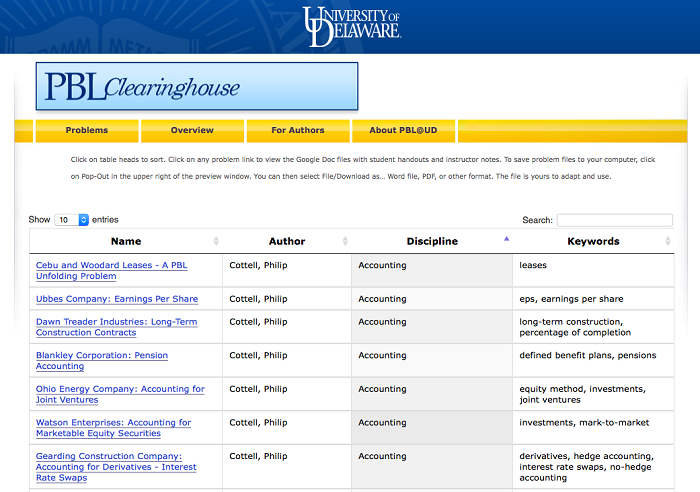The height and width of the screenshot is (492, 700).
Task: Select 'leases' keyword cell
Action: tap(593, 271)
